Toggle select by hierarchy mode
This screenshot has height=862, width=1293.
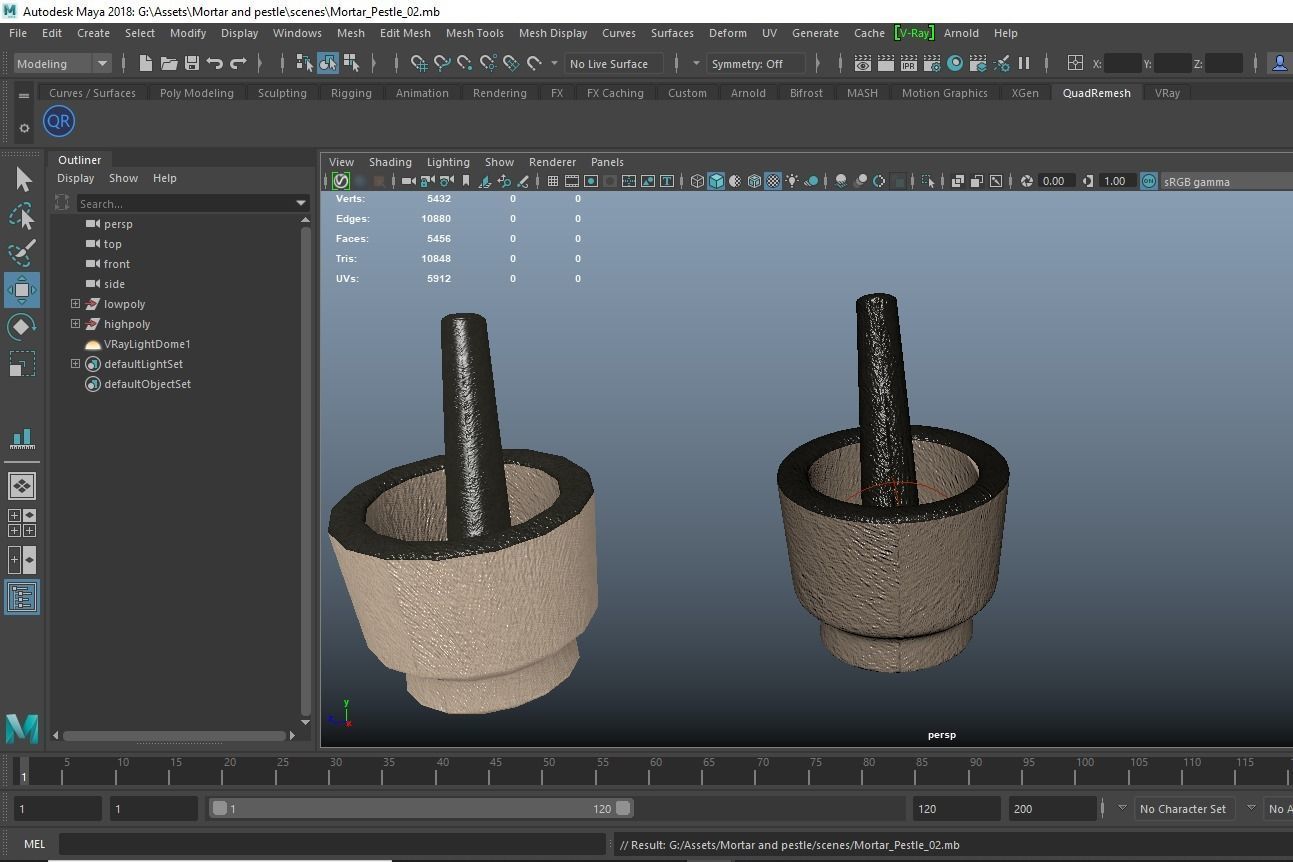[305, 63]
